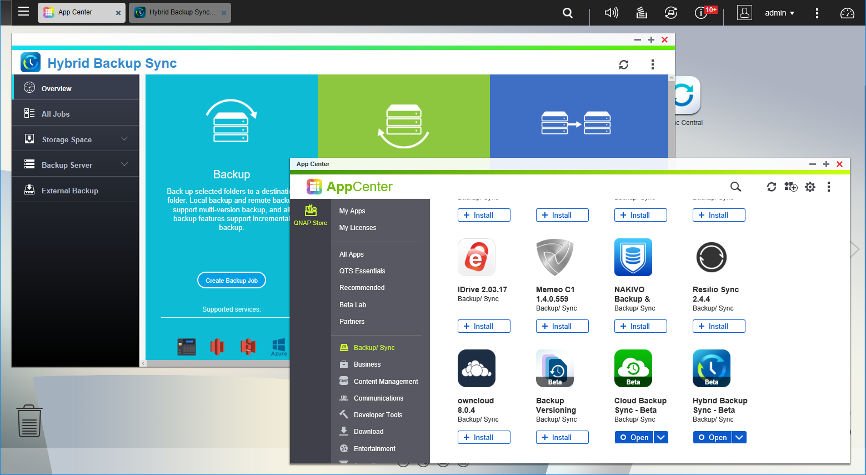The image size is (866, 475).
Task: Switch to the App Center taskbar tab
Action: pos(82,12)
